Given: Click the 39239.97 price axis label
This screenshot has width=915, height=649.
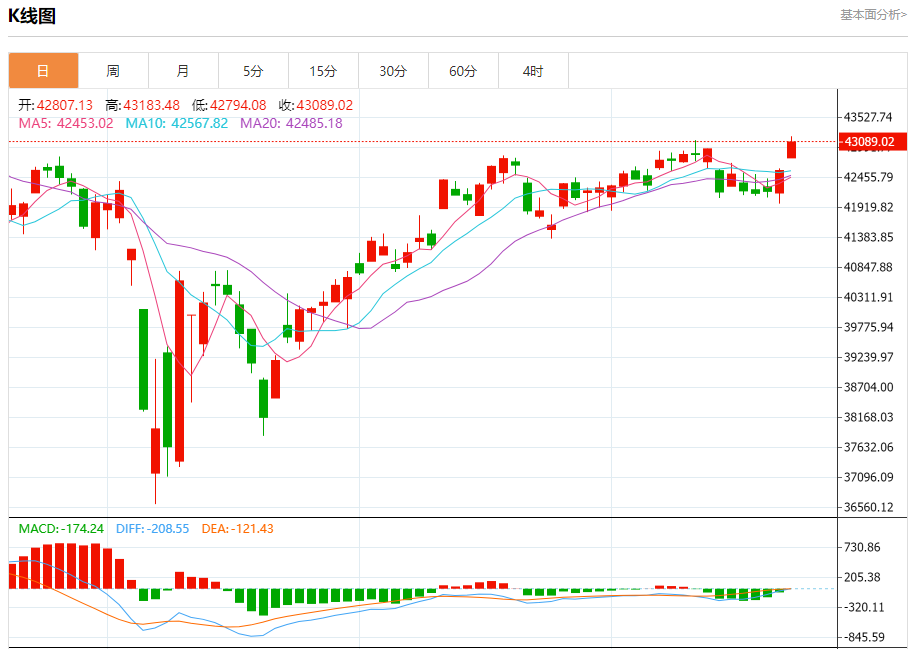Looking at the screenshot, I should pos(868,357).
